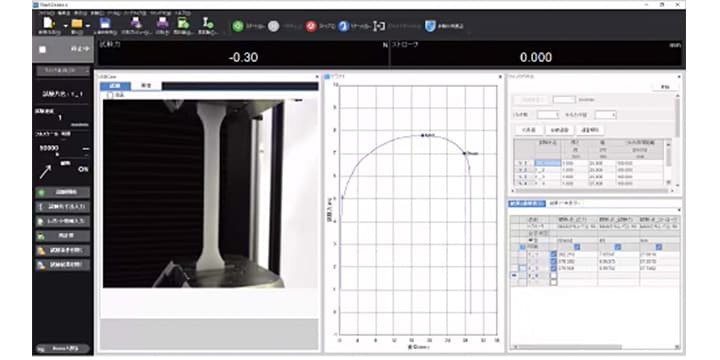Screen dimensions: 720x360
Task: Open dropdown arrow next to new file icon
Action: click(x=65, y=26)
